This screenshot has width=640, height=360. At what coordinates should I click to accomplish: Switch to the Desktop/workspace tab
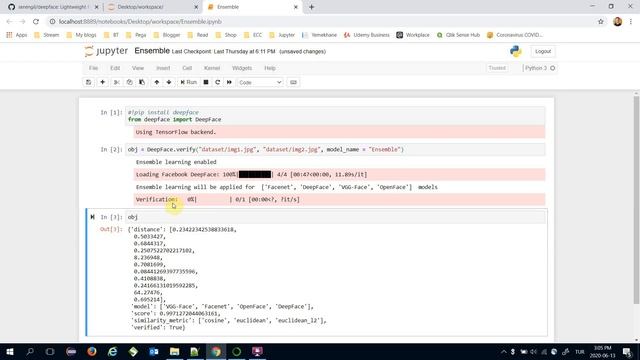153,7
